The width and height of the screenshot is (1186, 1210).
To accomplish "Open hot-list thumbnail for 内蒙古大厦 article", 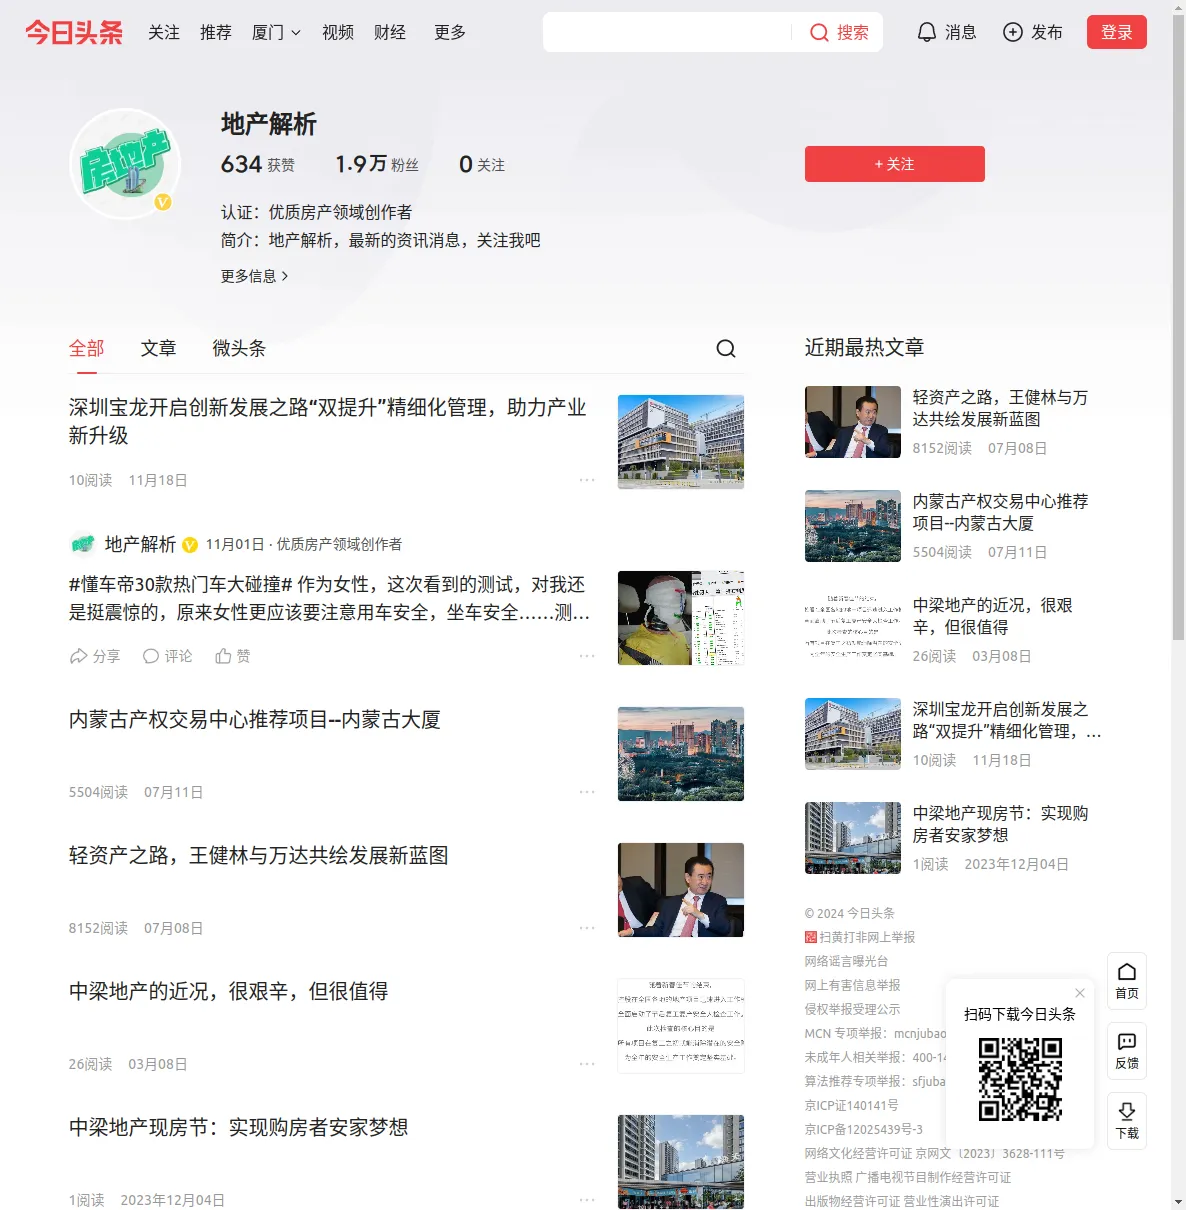I will click(x=853, y=526).
